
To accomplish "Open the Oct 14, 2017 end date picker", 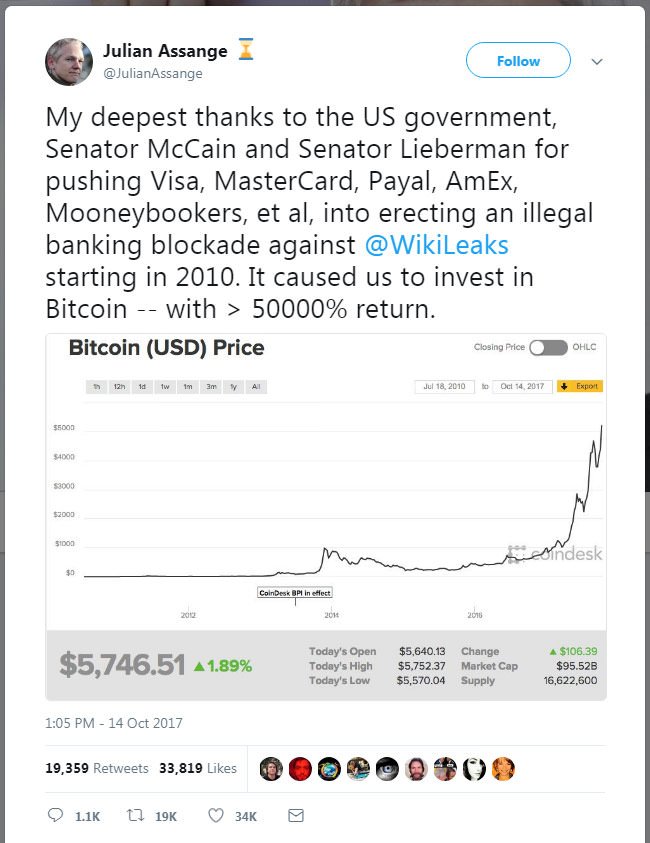I will pos(522,387).
